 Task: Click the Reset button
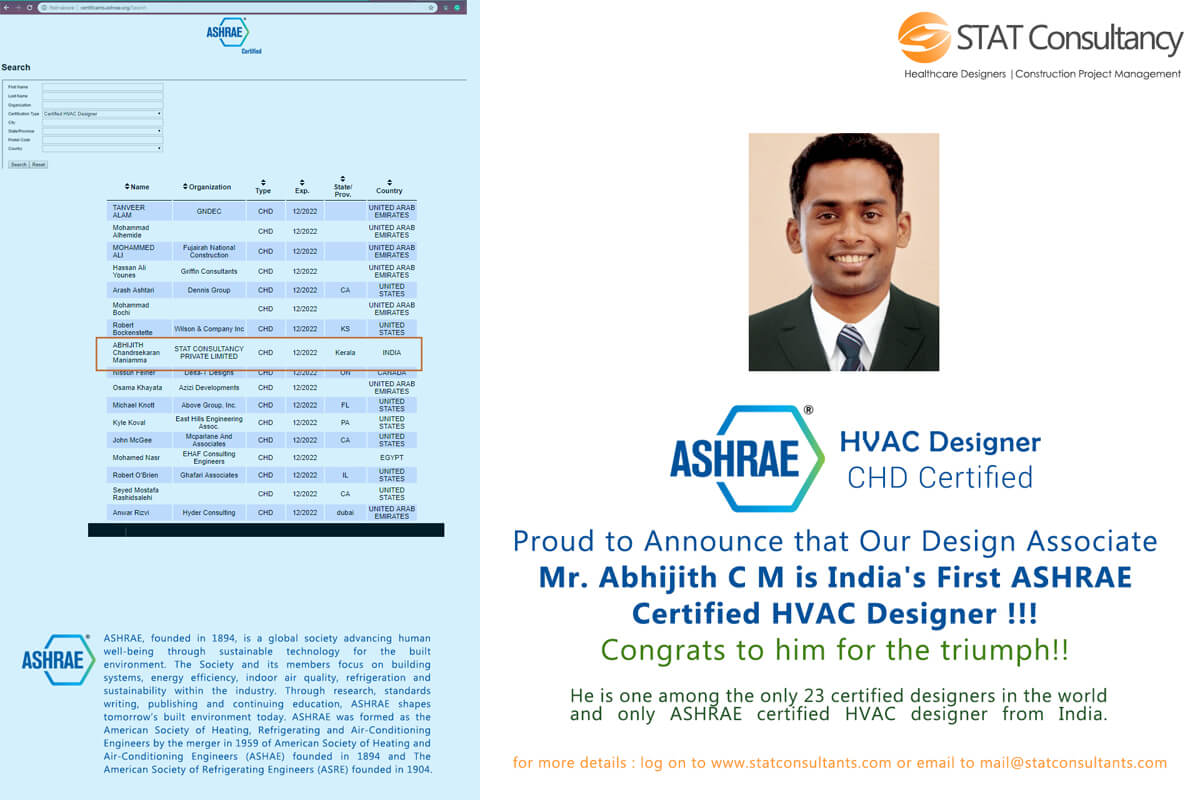pos(38,164)
